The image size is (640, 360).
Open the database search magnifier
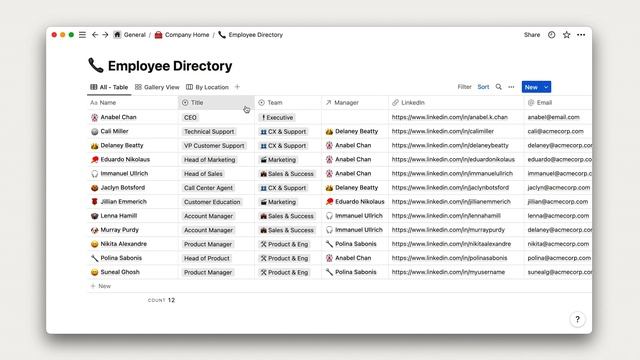click(x=498, y=87)
